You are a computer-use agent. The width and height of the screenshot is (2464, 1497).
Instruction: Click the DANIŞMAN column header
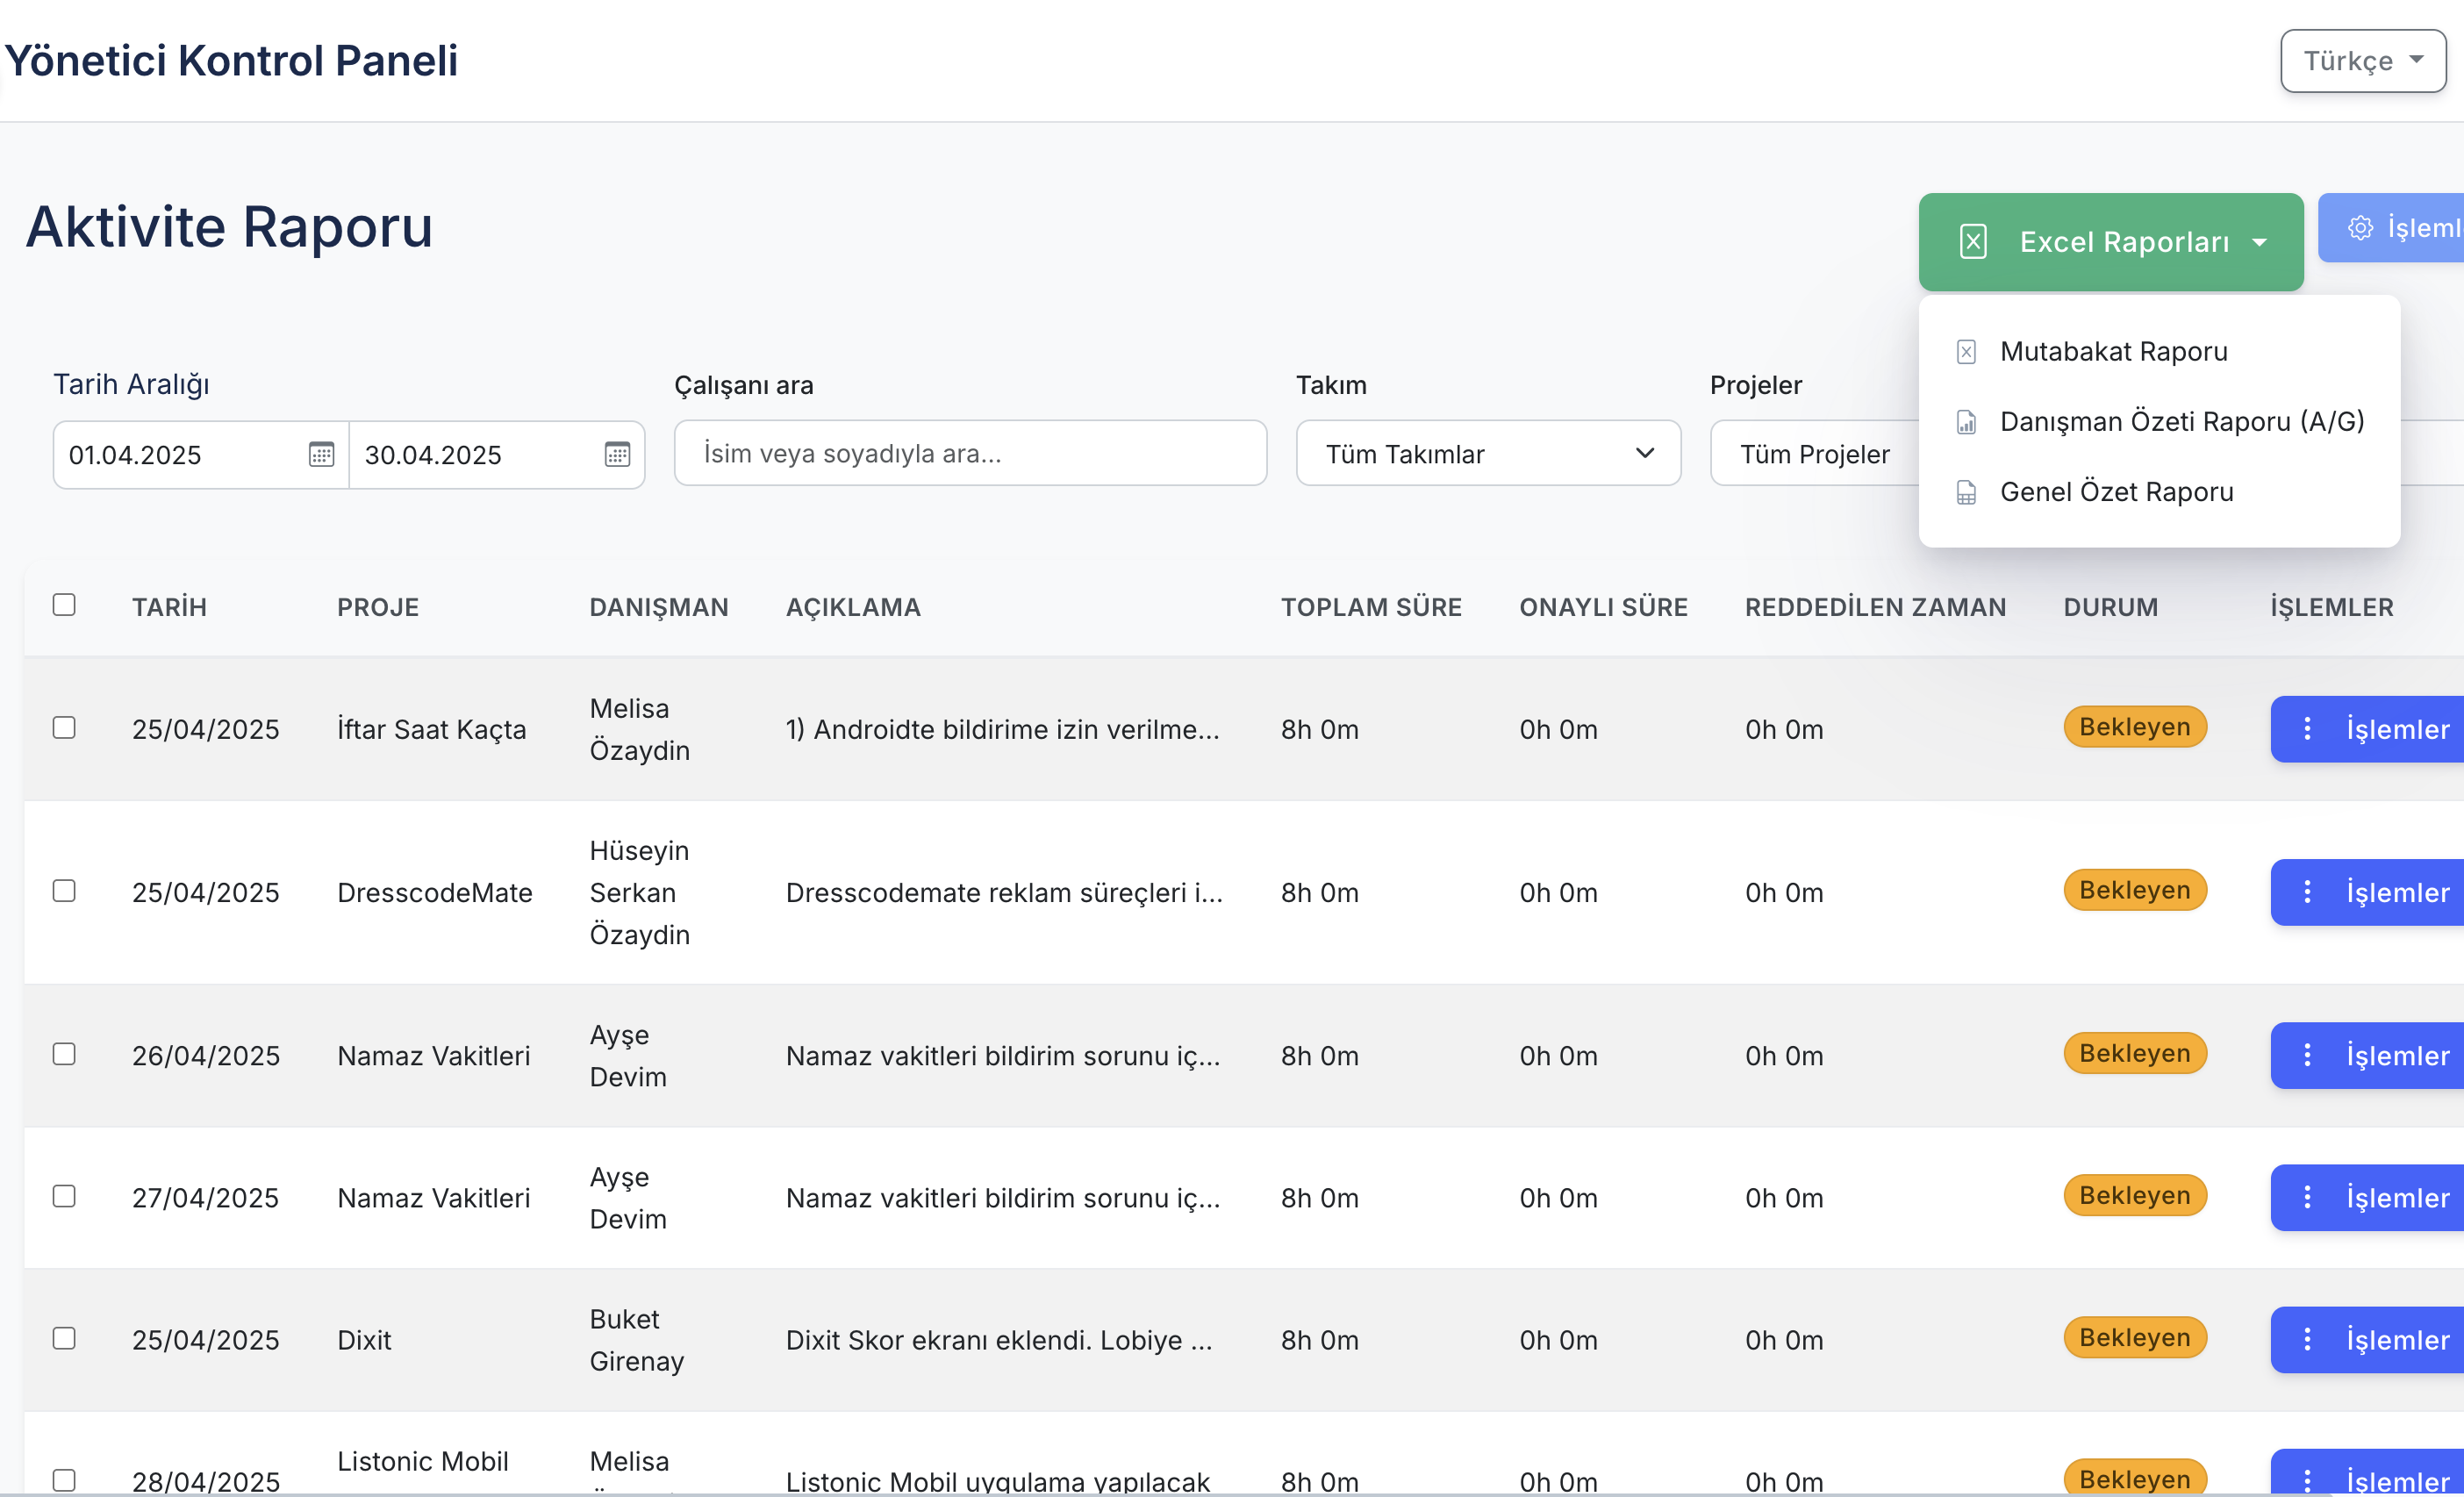[659, 607]
